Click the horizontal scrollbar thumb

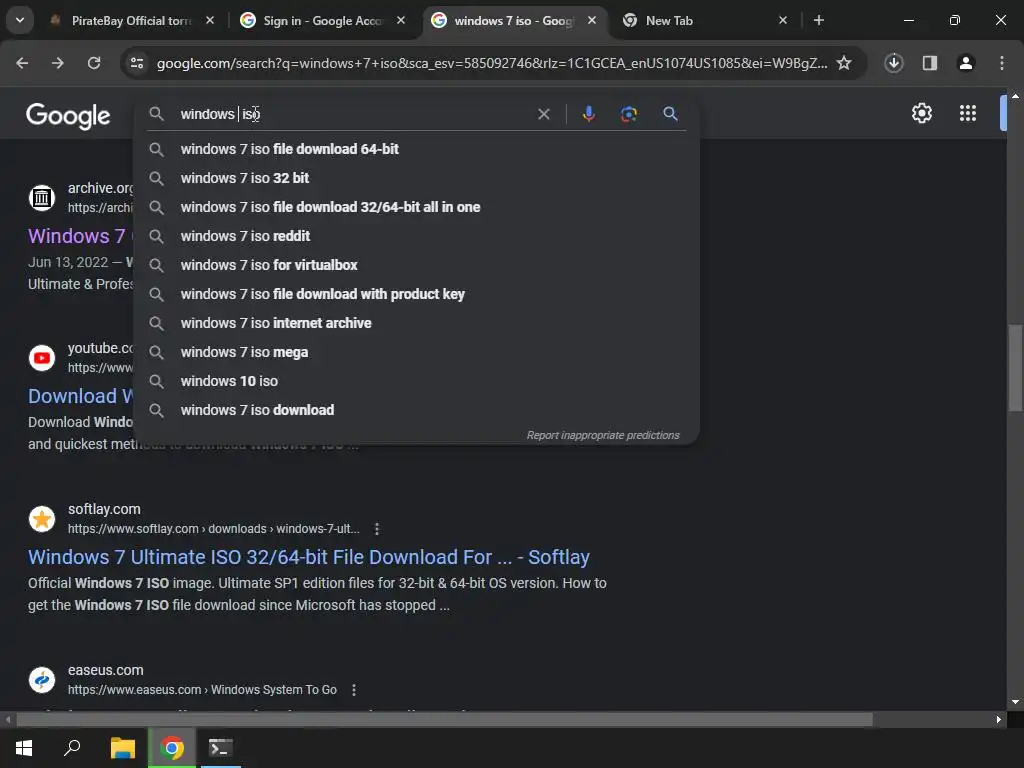tap(444, 720)
